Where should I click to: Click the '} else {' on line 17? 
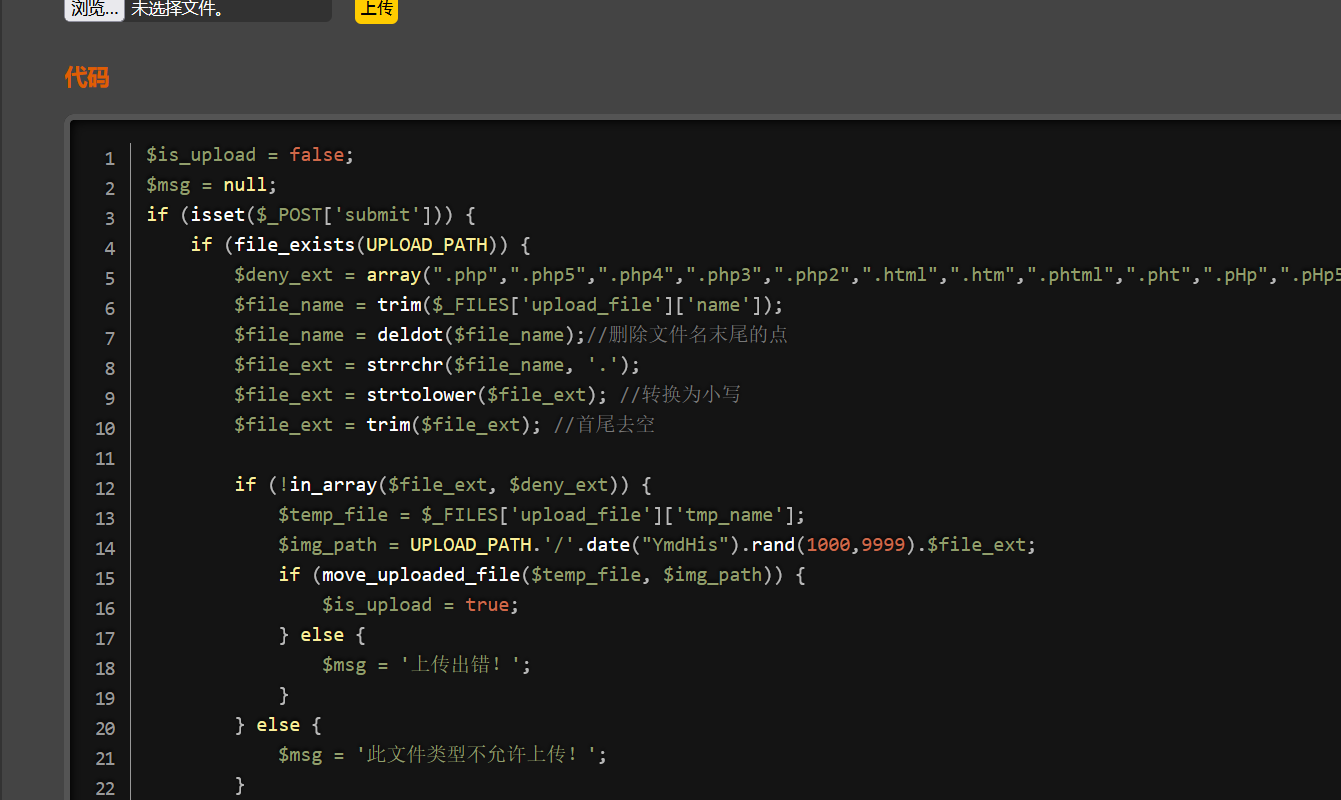[322, 635]
